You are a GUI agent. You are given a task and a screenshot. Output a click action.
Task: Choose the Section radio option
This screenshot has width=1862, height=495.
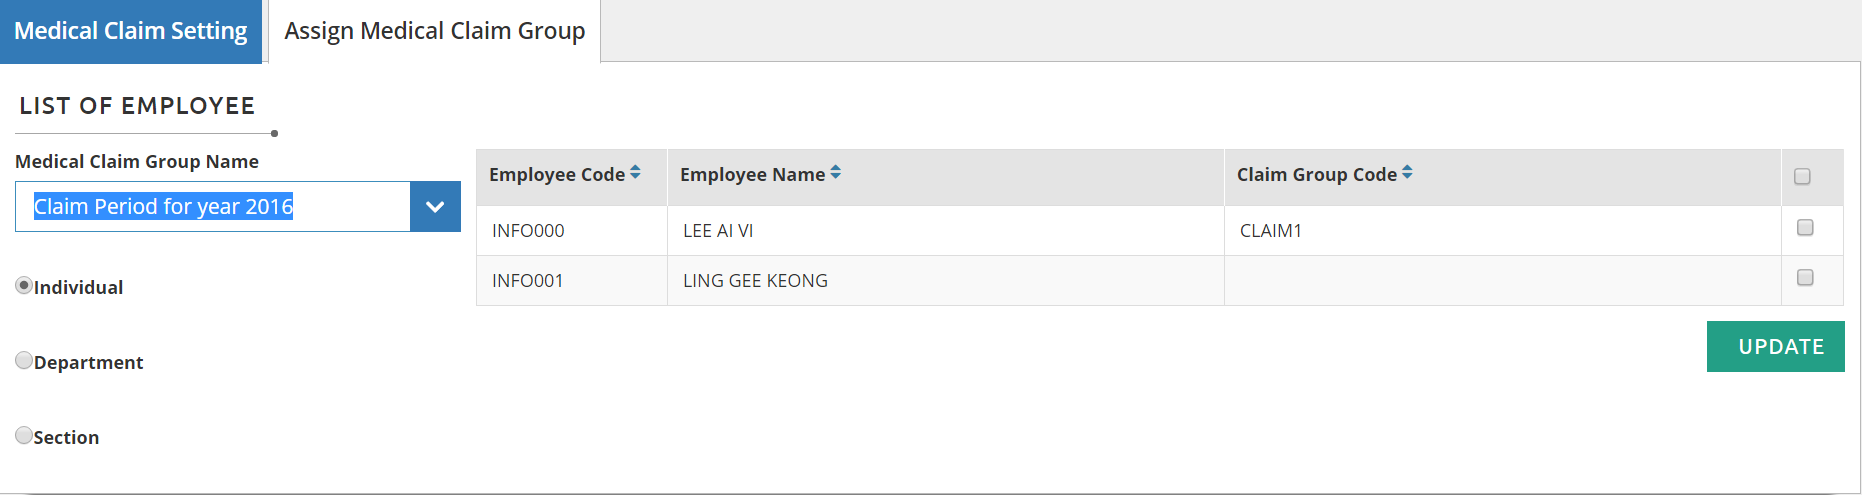tap(24, 436)
